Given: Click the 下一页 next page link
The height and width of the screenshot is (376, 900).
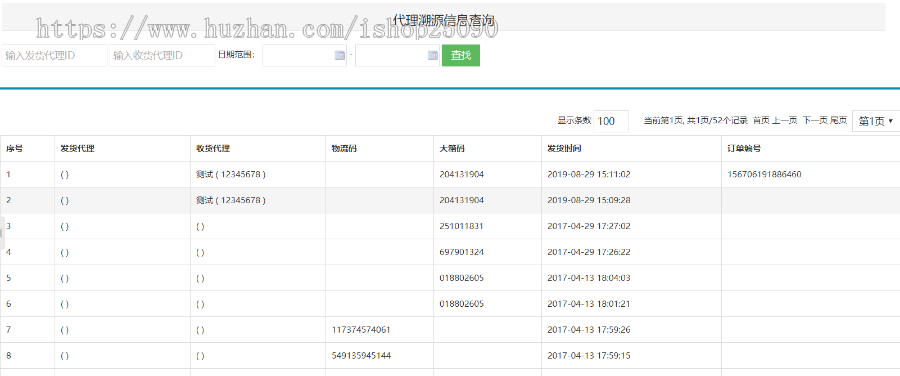Looking at the screenshot, I should click(x=815, y=121).
